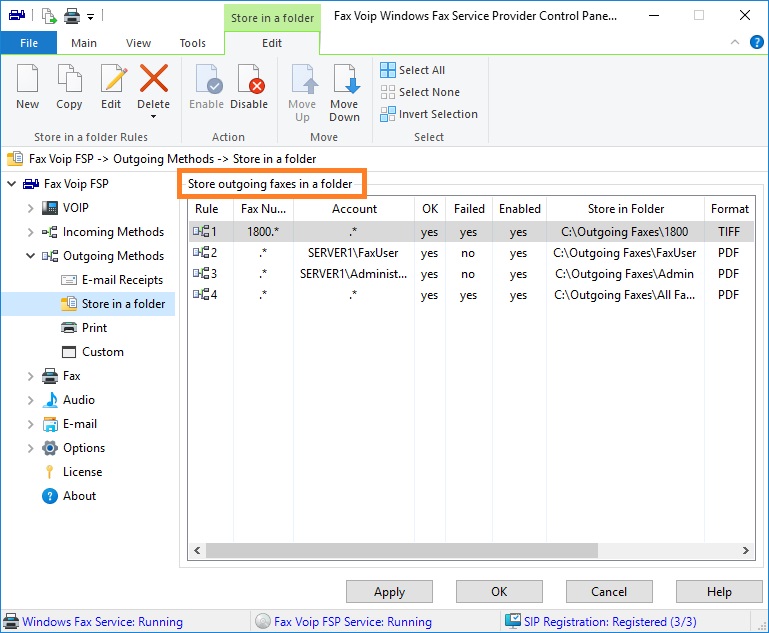Click the Enable rule icon
769x633 pixels.
[208, 78]
